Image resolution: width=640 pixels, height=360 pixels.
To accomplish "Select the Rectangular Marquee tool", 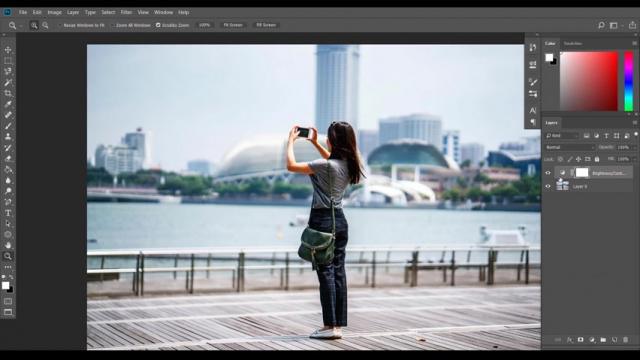I will pos(8,61).
